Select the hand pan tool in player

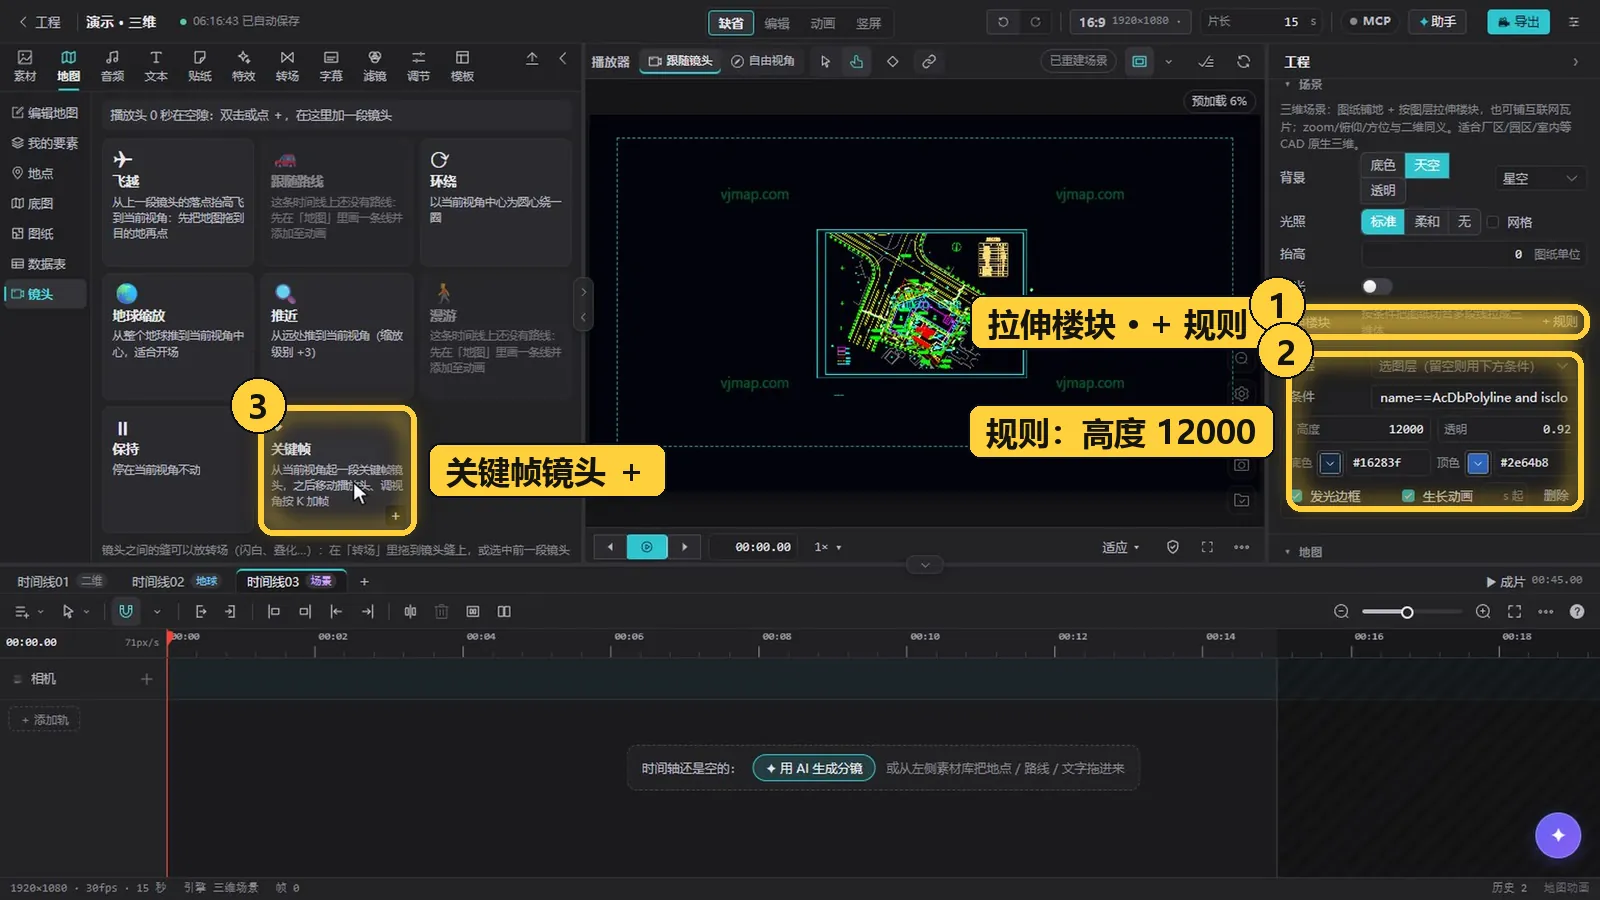click(x=857, y=61)
